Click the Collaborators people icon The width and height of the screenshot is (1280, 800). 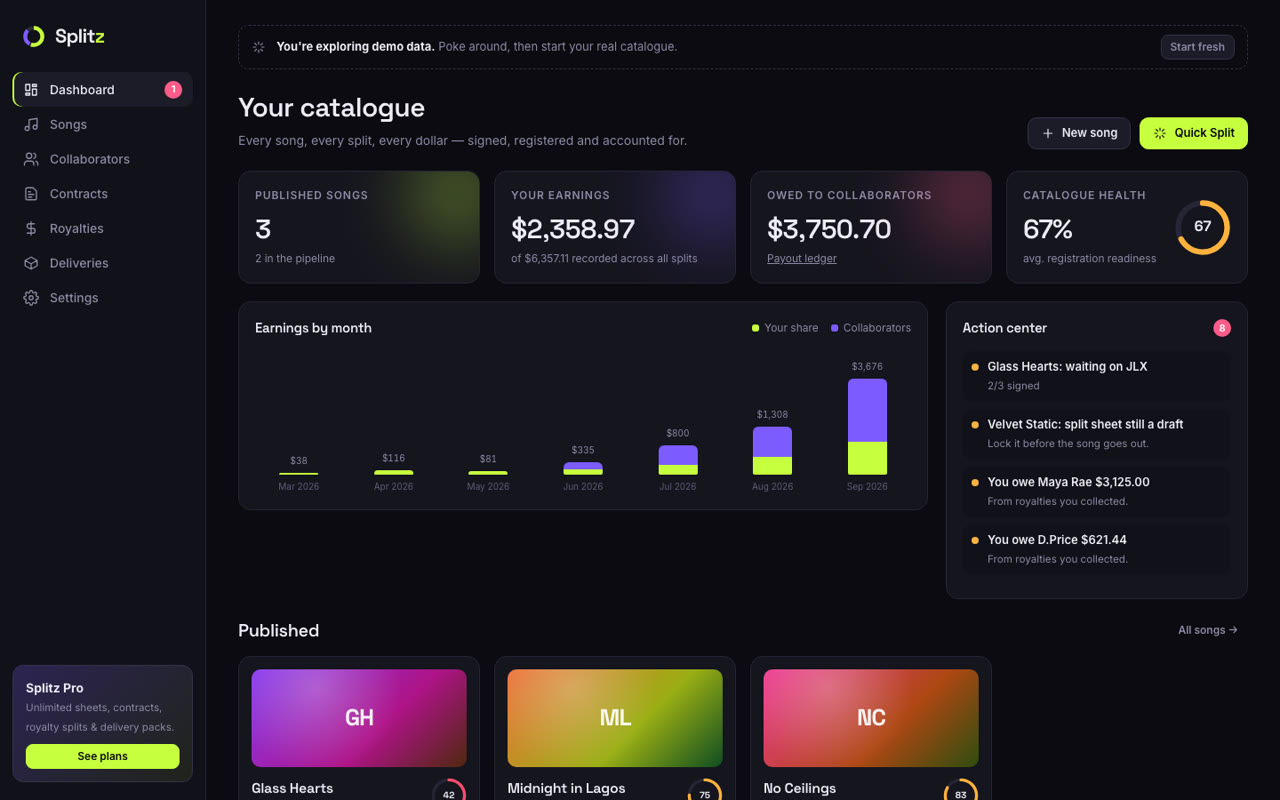(31, 159)
